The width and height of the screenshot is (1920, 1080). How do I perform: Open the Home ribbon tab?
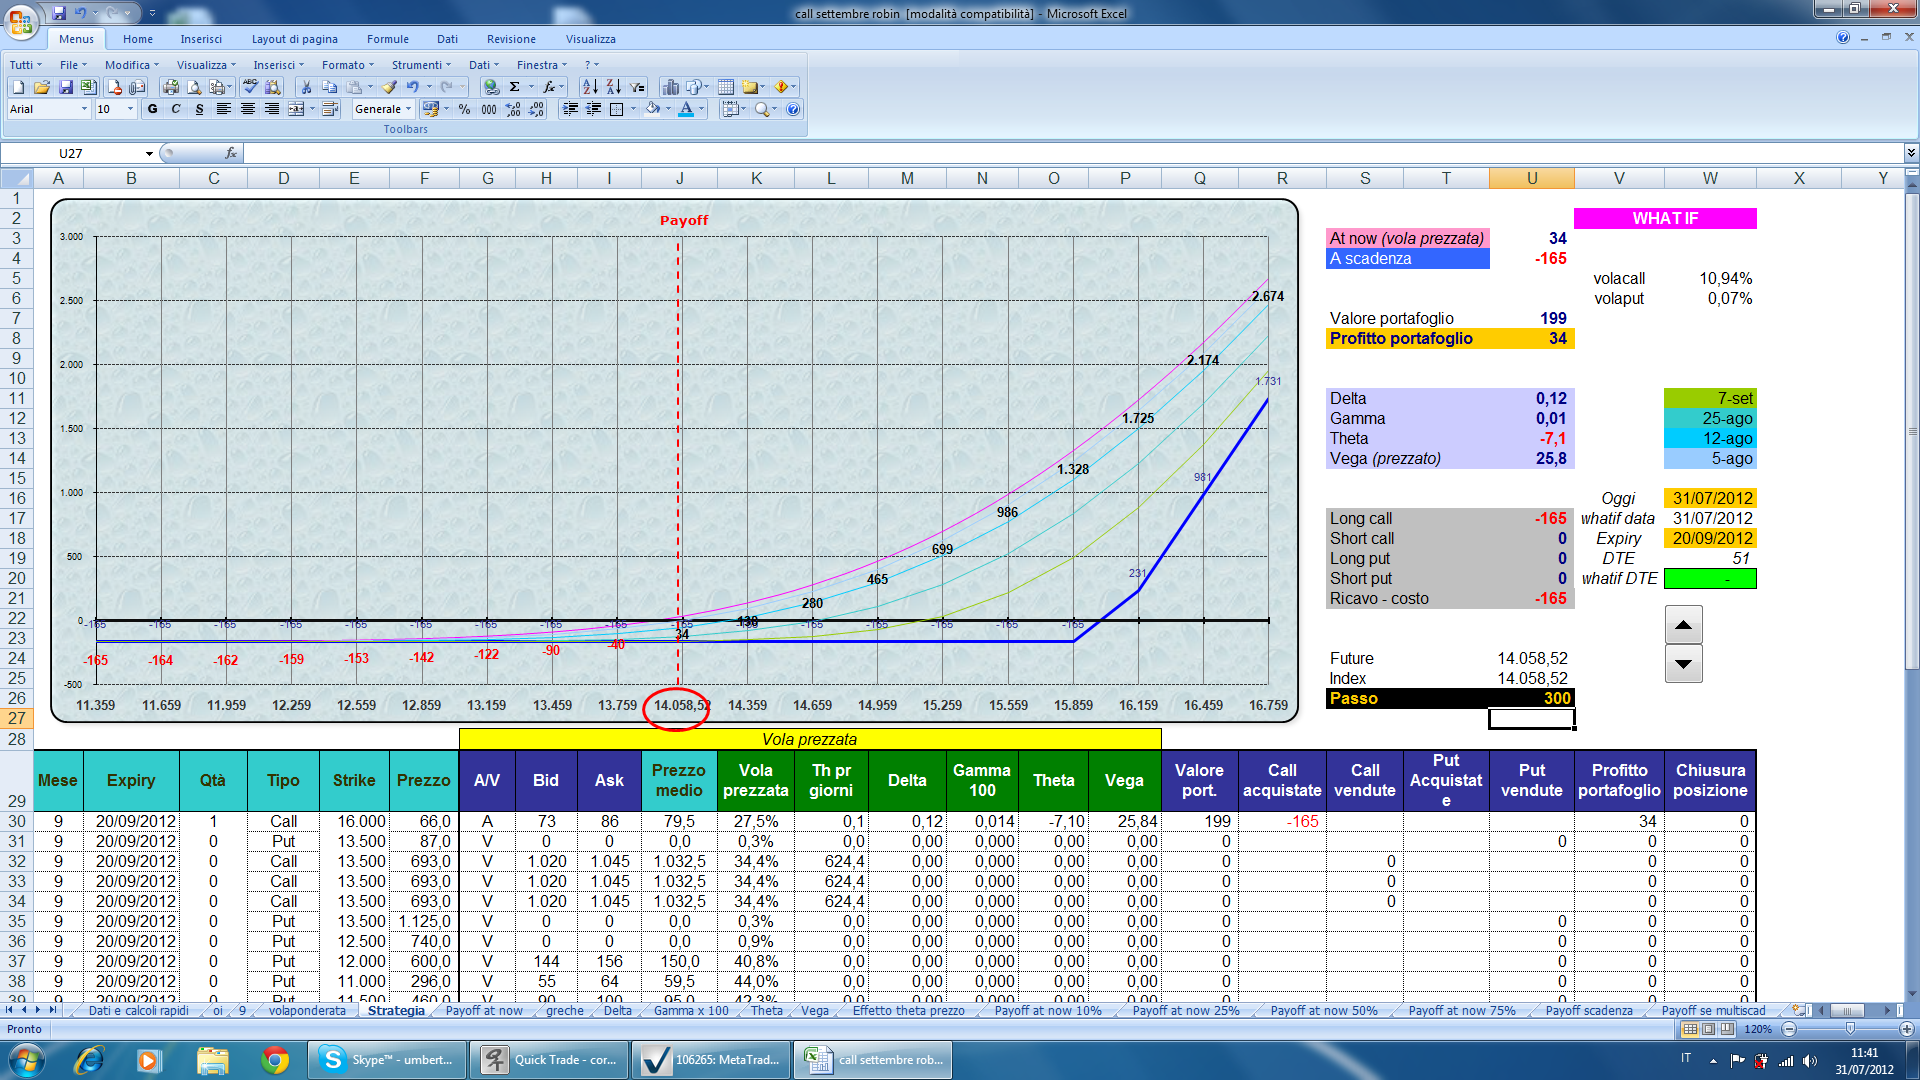138,39
